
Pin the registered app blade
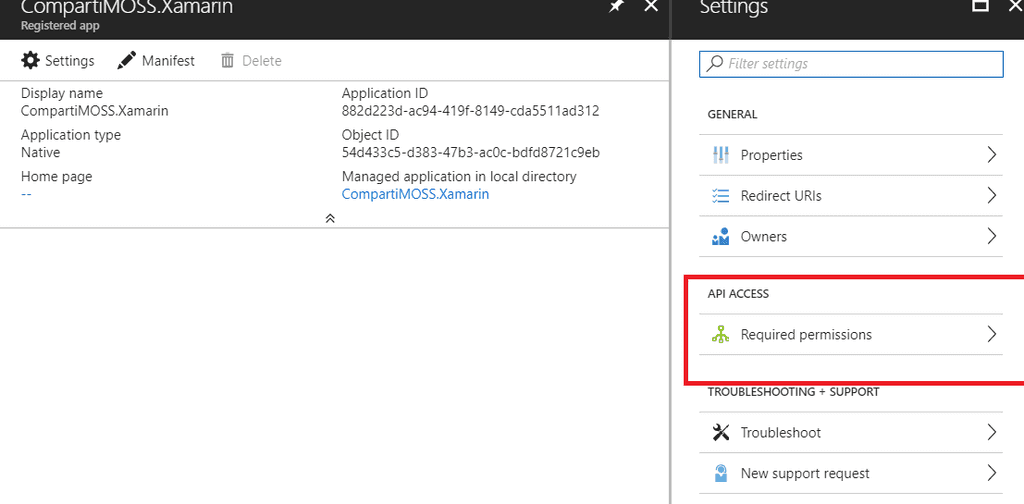click(616, 7)
